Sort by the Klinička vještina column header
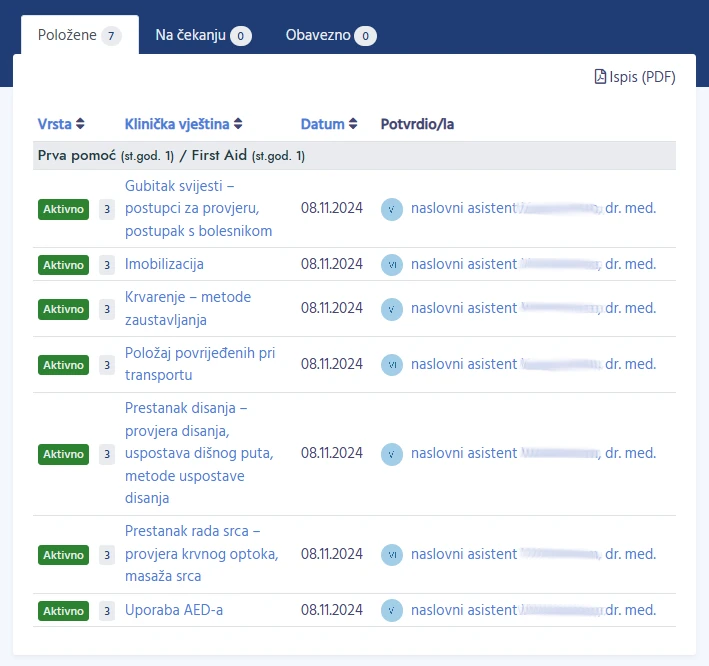The height and width of the screenshot is (666, 709). tap(177, 125)
